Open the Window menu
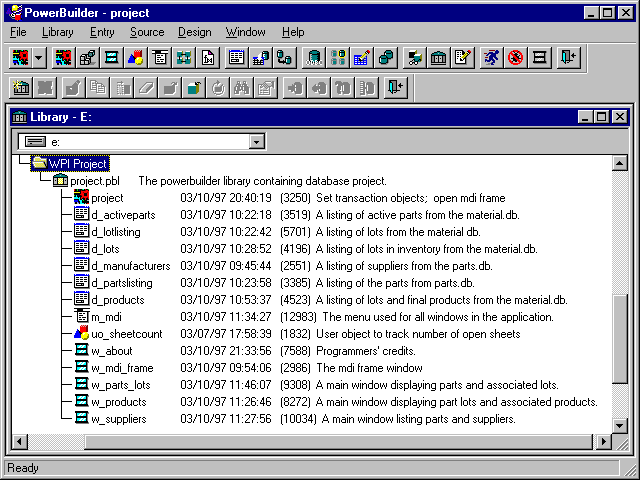Viewport: 640px width, 480px height. click(245, 32)
